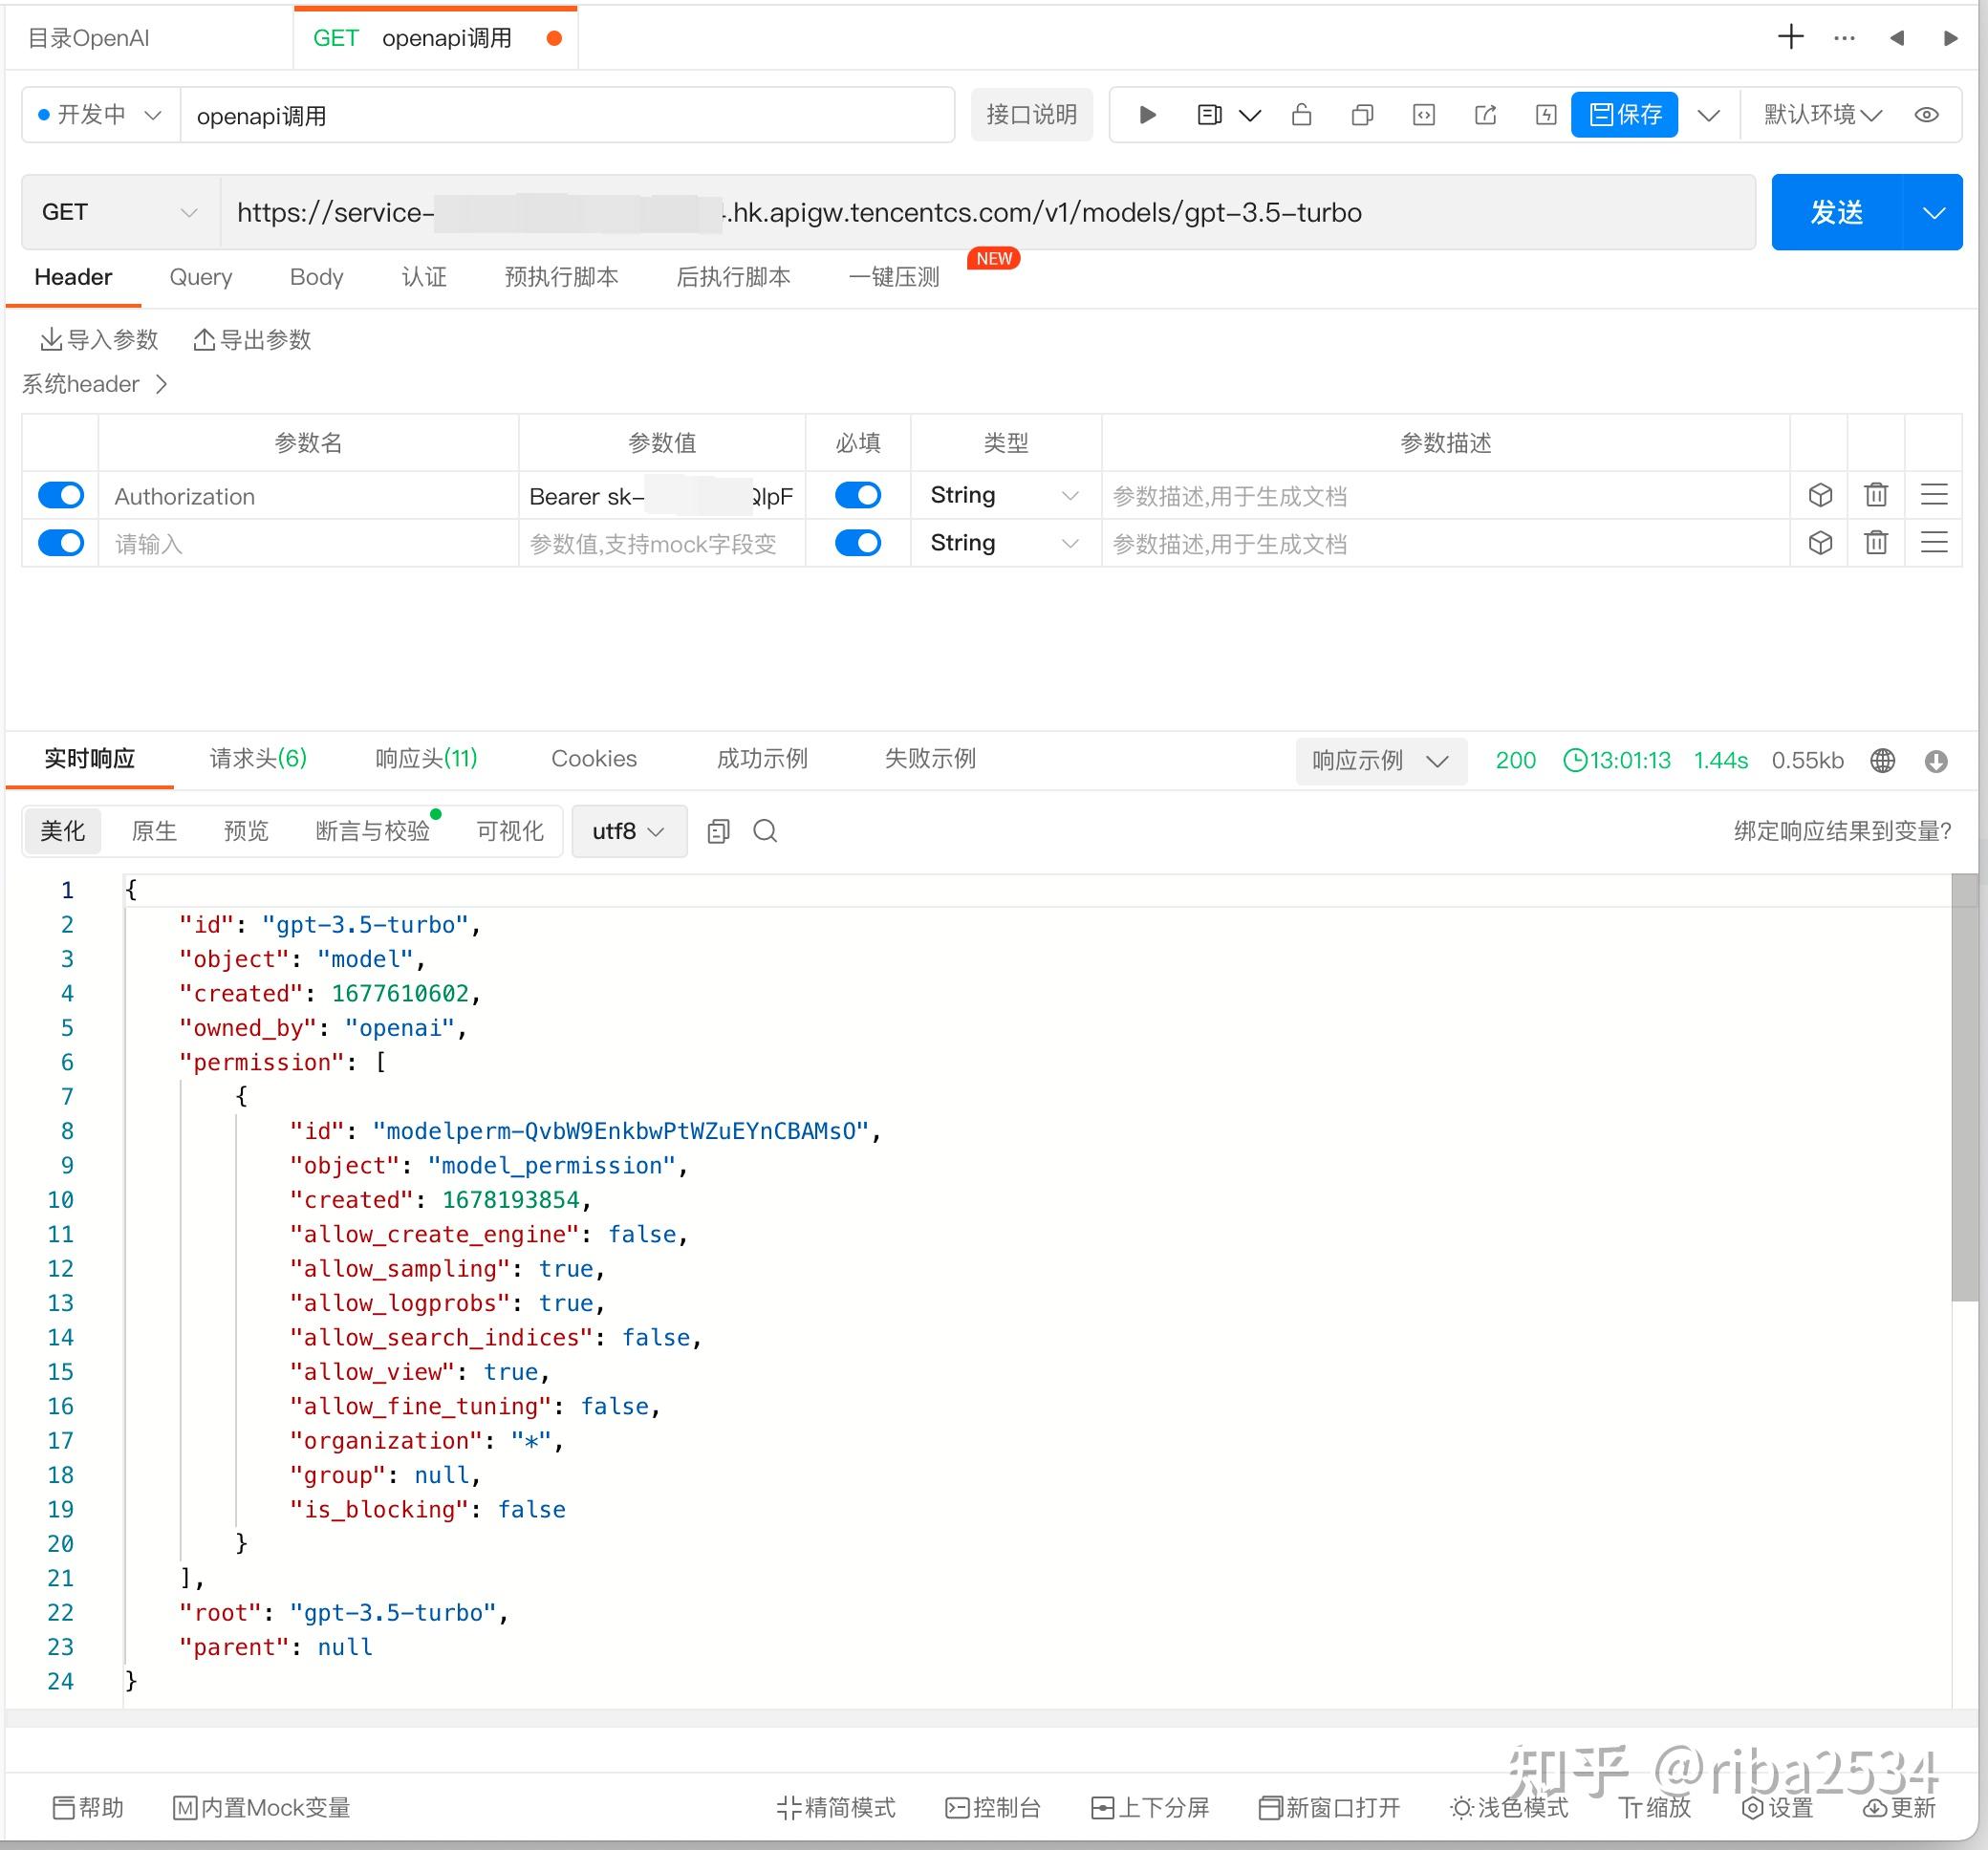Click the blue 发送 send button

coord(1836,212)
